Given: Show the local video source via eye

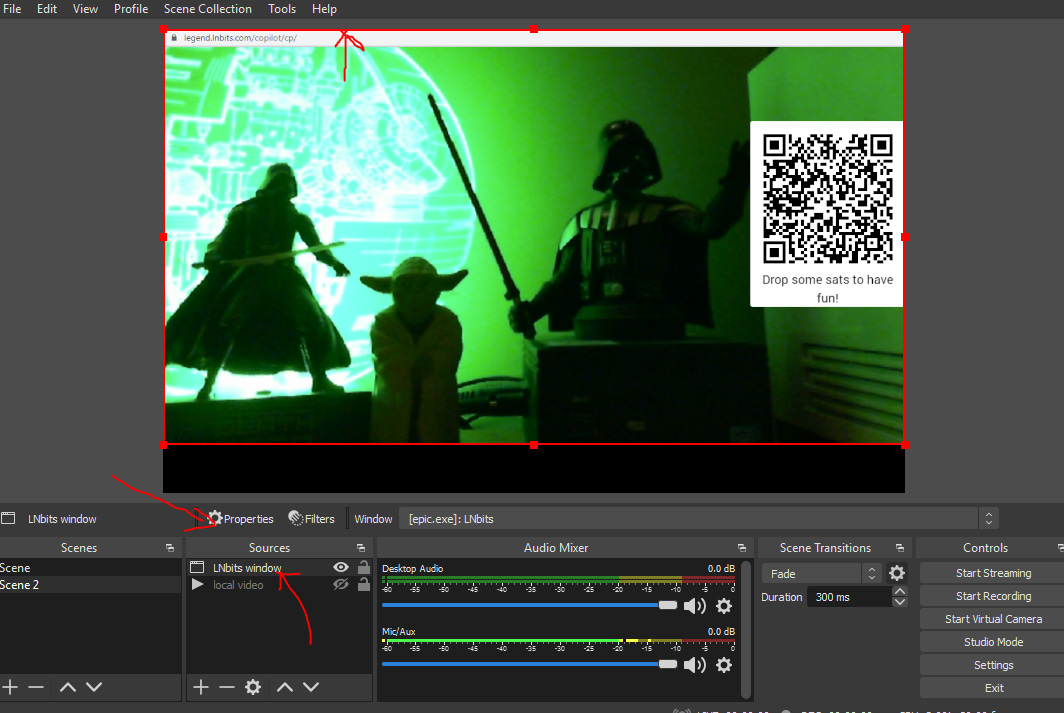Looking at the screenshot, I should (x=340, y=585).
